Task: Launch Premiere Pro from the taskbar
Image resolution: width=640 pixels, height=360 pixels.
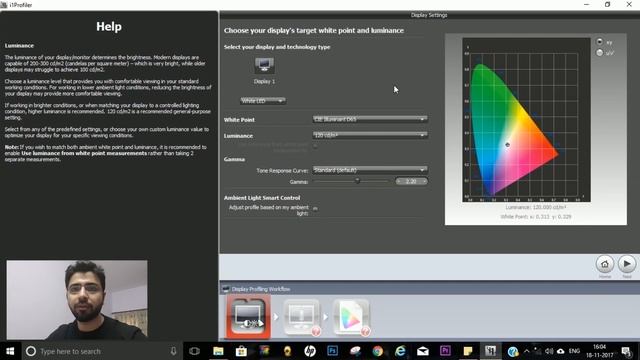Action: coord(445,351)
